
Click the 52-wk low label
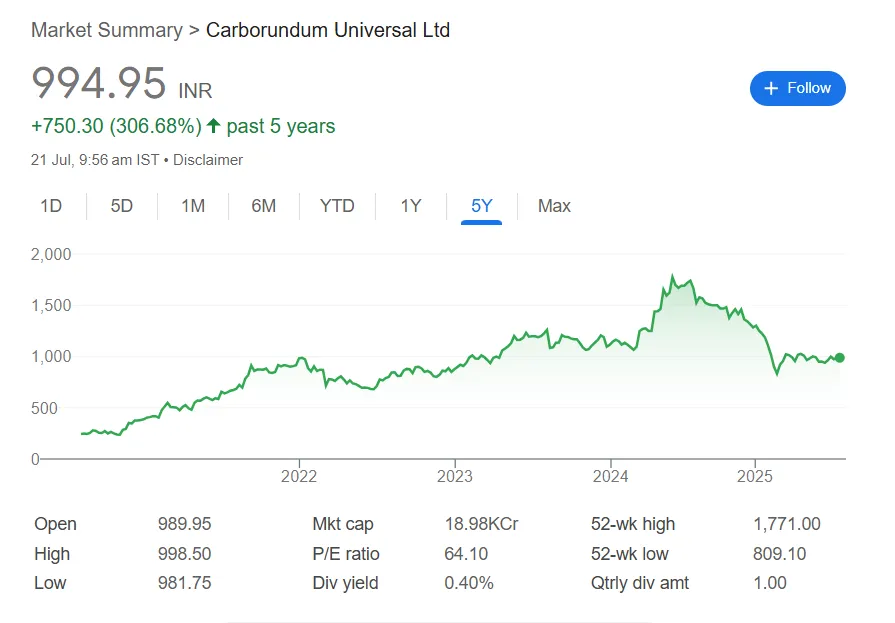point(629,554)
